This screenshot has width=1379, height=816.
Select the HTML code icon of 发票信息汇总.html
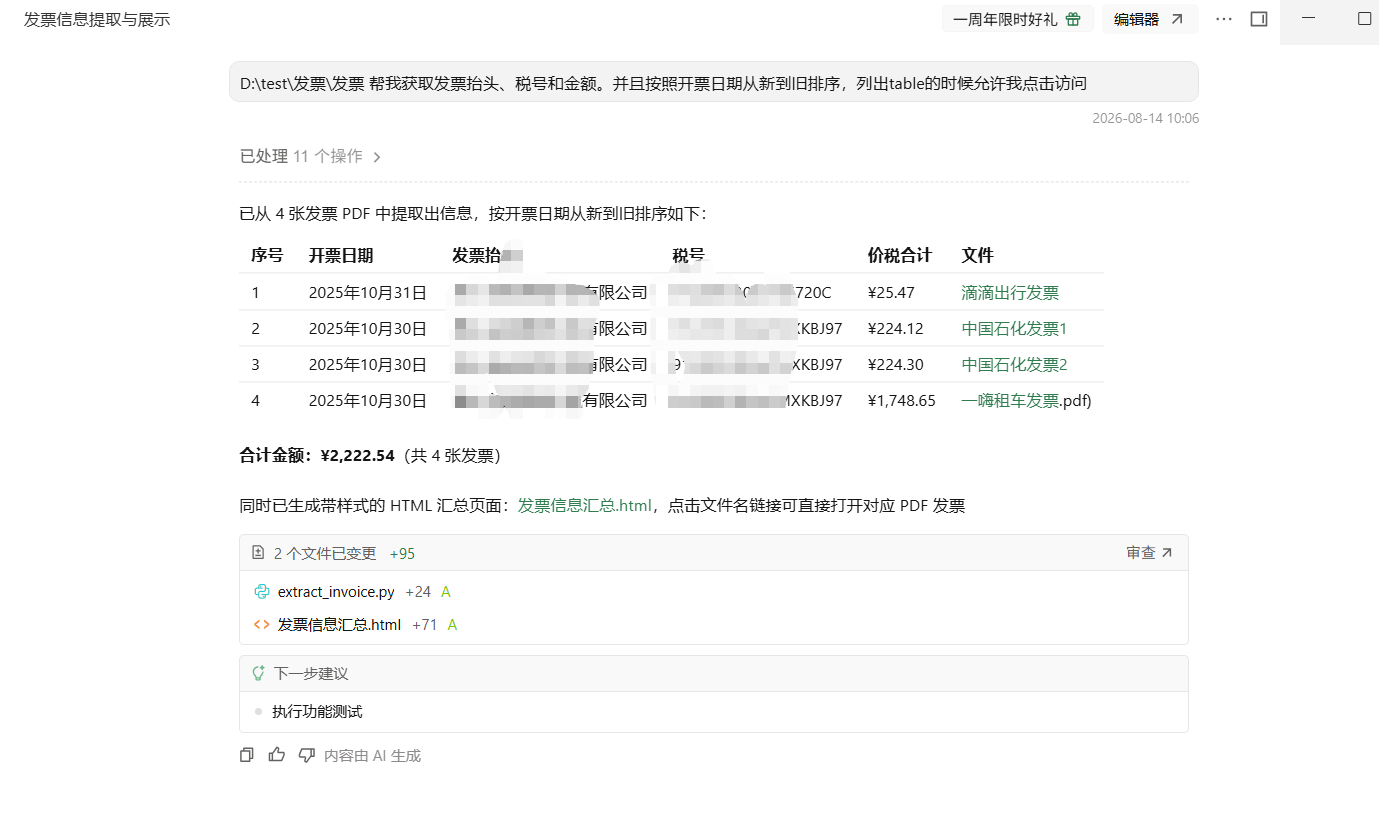pos(262,625)
